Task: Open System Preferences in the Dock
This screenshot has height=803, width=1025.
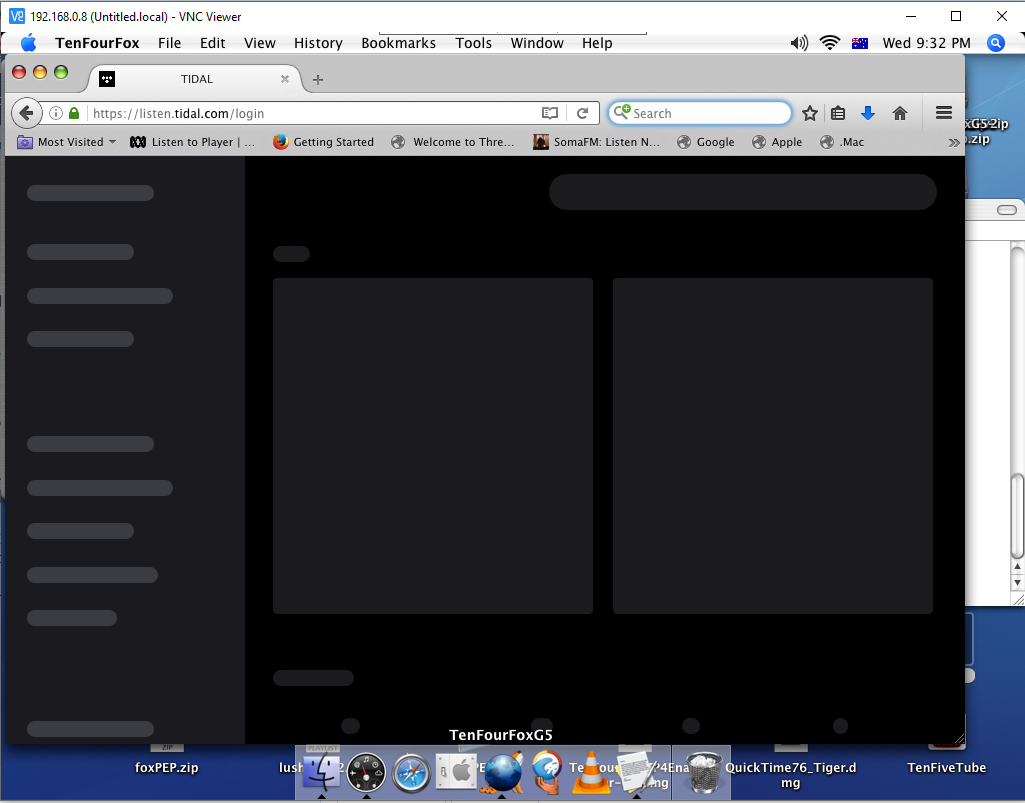Action: pos(456,772)
